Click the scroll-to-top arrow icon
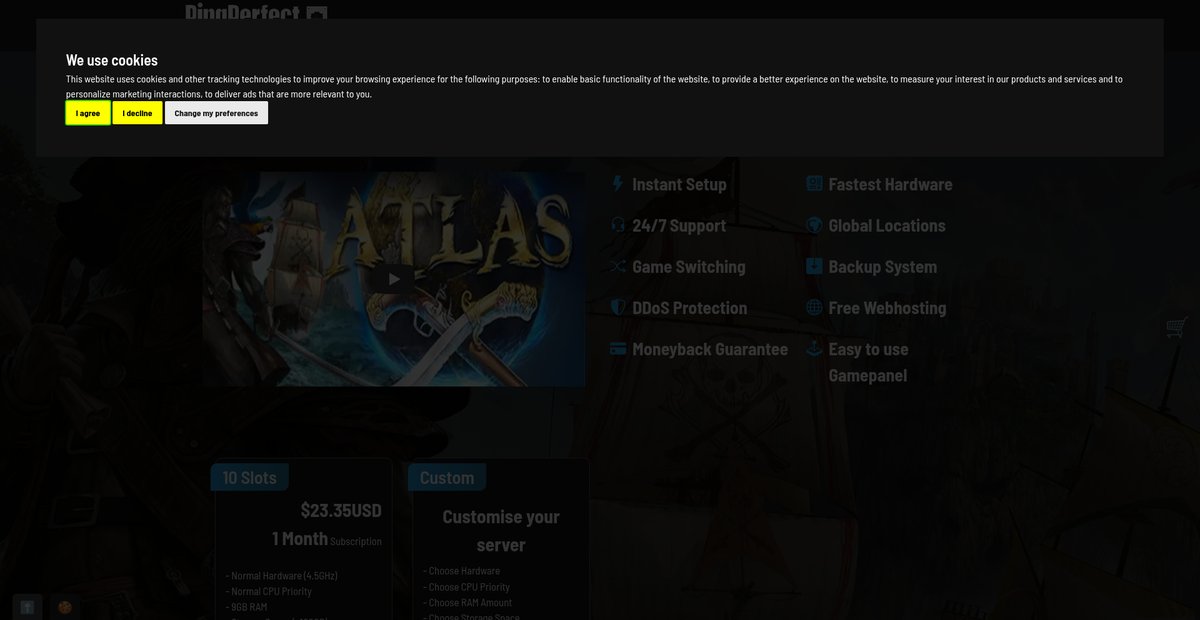Viewport: 1200px width, 620px height. pyautogui.click(x=28, y=606)
